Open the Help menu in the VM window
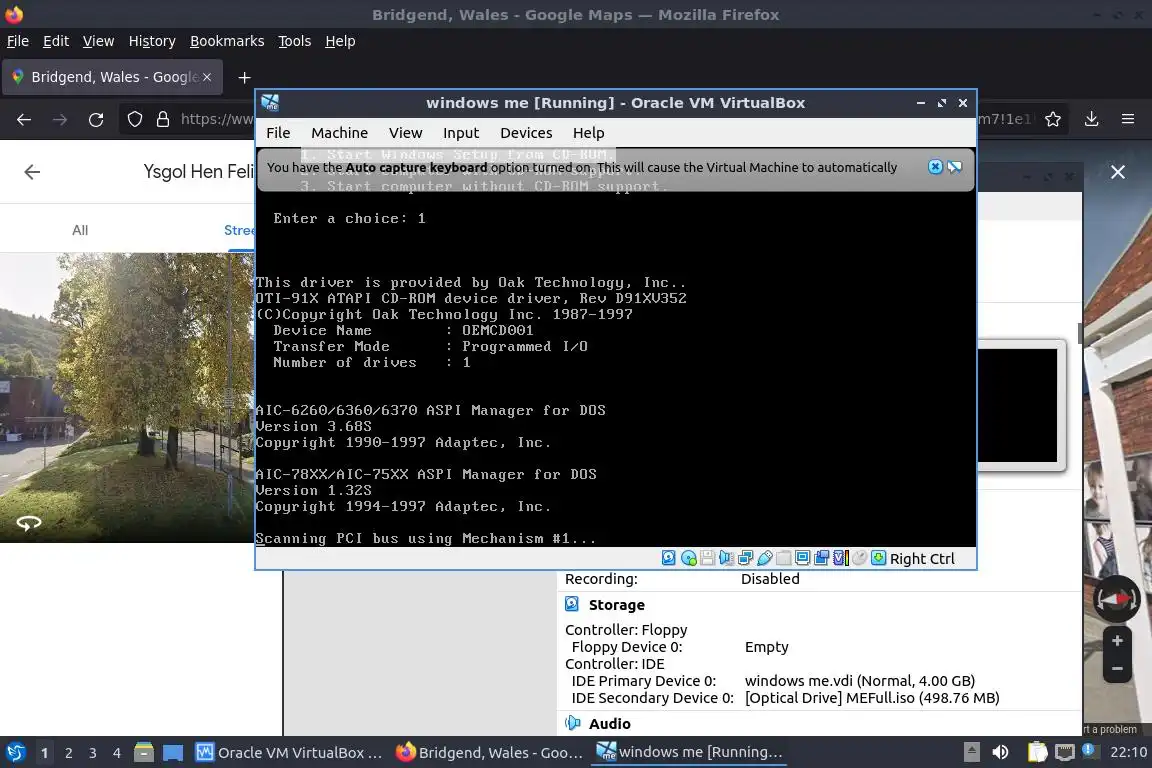The width and height of the screenshot is (1152, 768). click(588, 133)
